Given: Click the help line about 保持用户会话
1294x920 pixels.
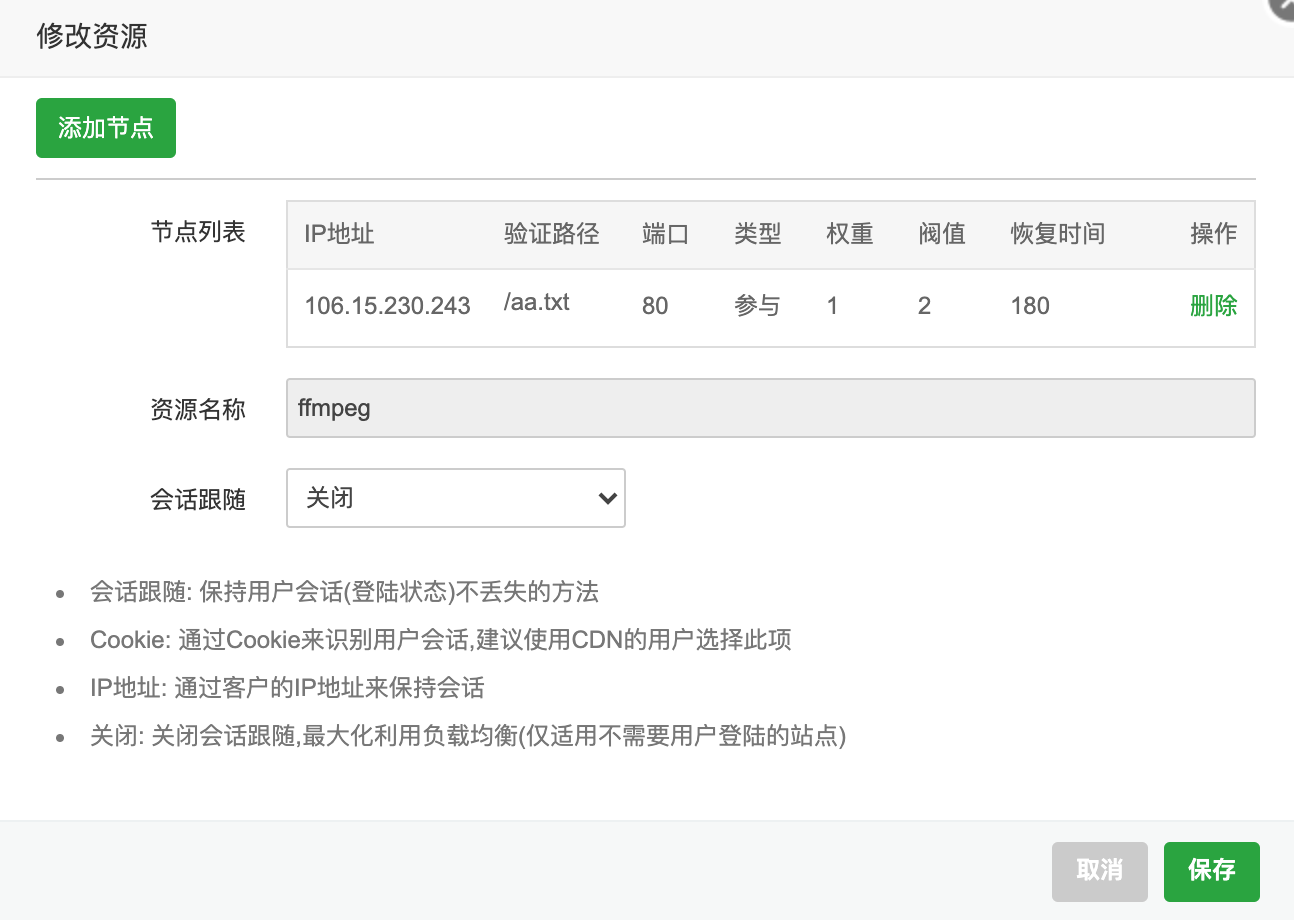Looking at the screenshot, I should coord(344,592).
